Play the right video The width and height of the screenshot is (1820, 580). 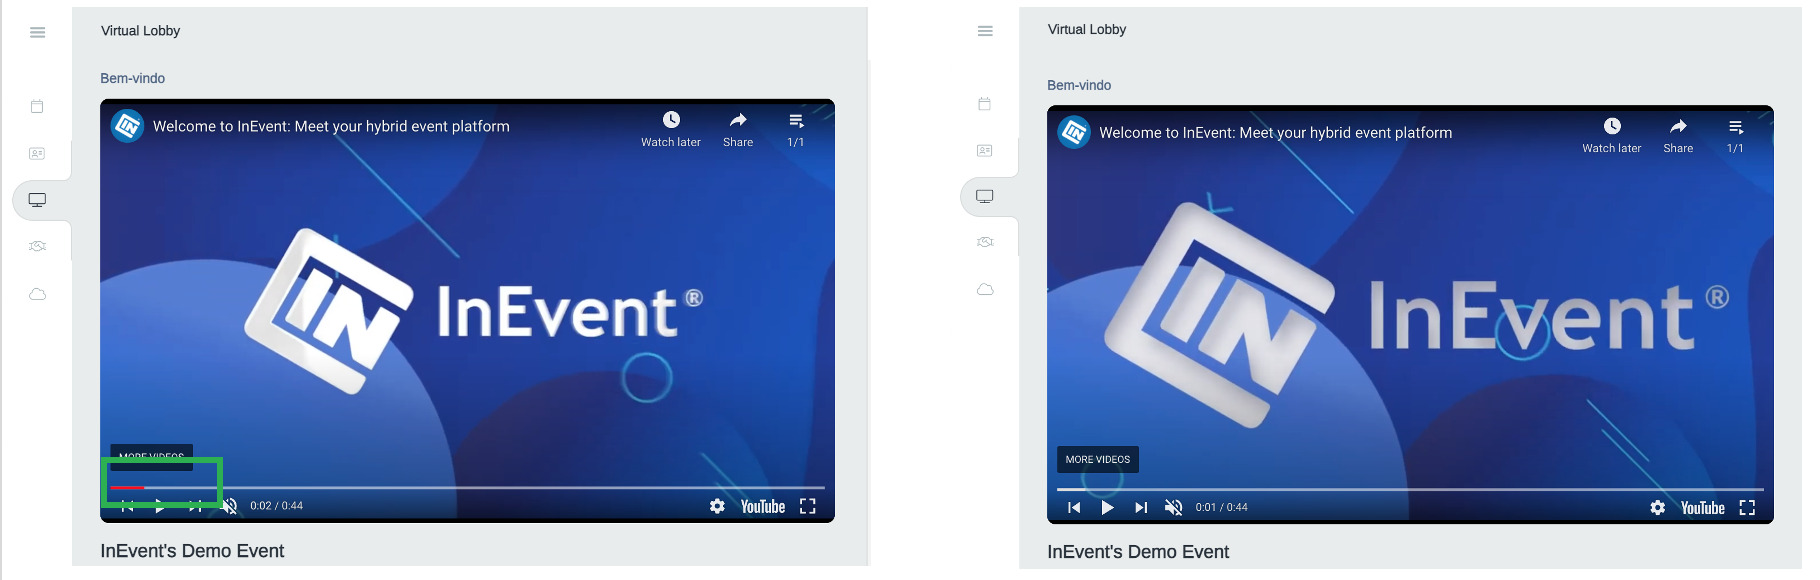[x=1107, y=508]
